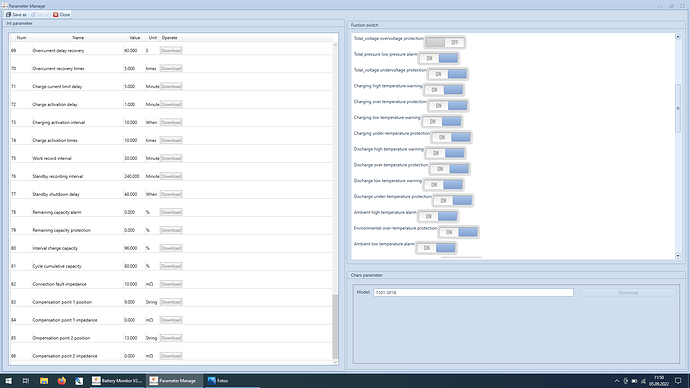Image resolution: width=690 pixels, height=388 pixels.
Task: Download Remaining capacity alarm parameter
Action: point(171,212)
